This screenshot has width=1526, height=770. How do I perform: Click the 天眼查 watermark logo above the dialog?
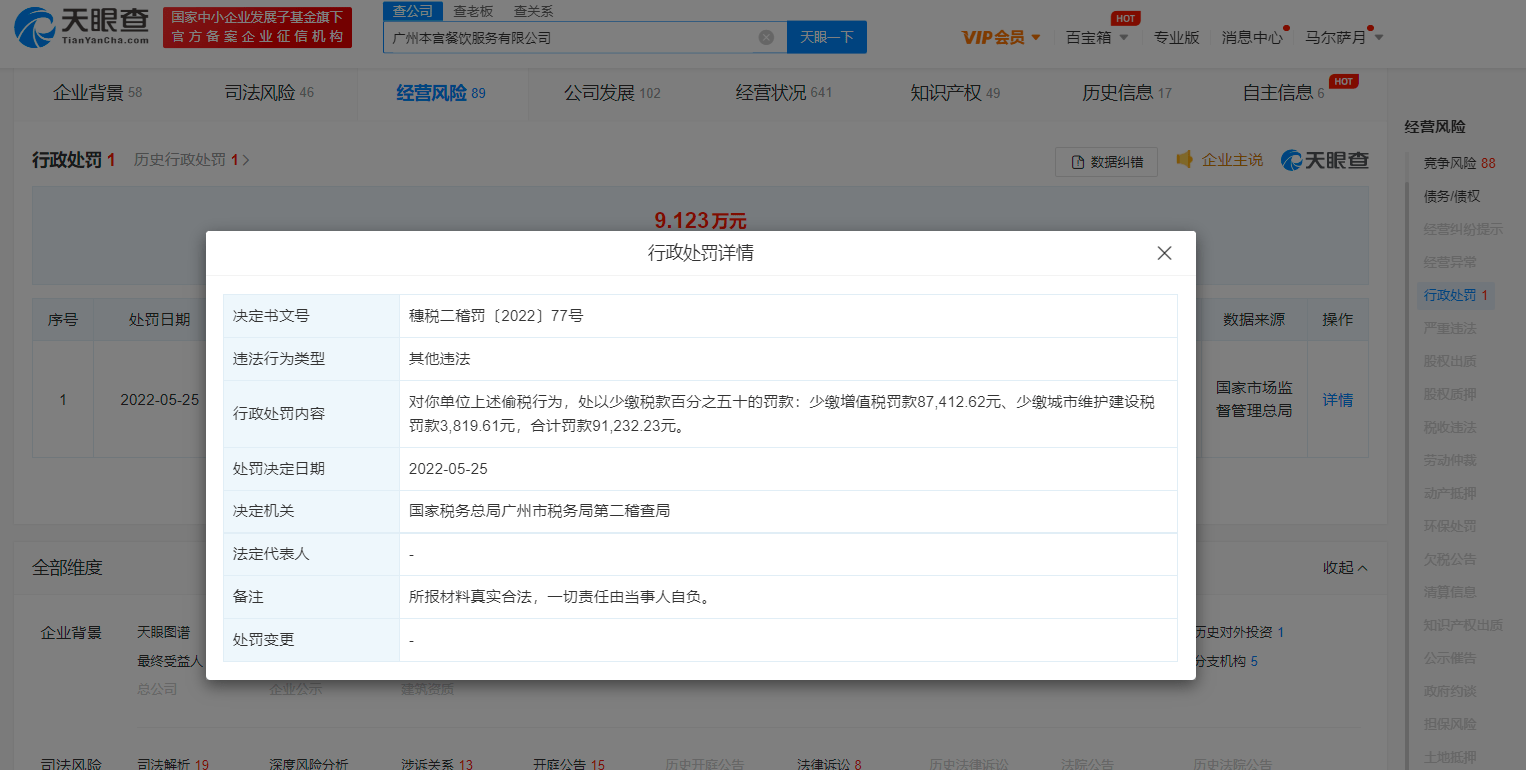(x=1324, y=159)
